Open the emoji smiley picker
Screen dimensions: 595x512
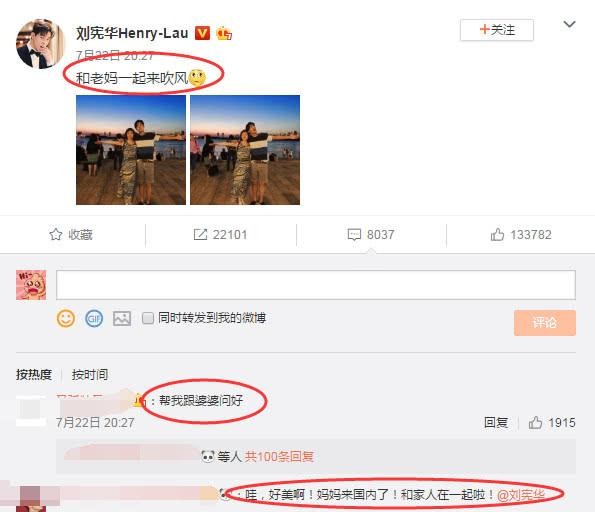[66, 318]
